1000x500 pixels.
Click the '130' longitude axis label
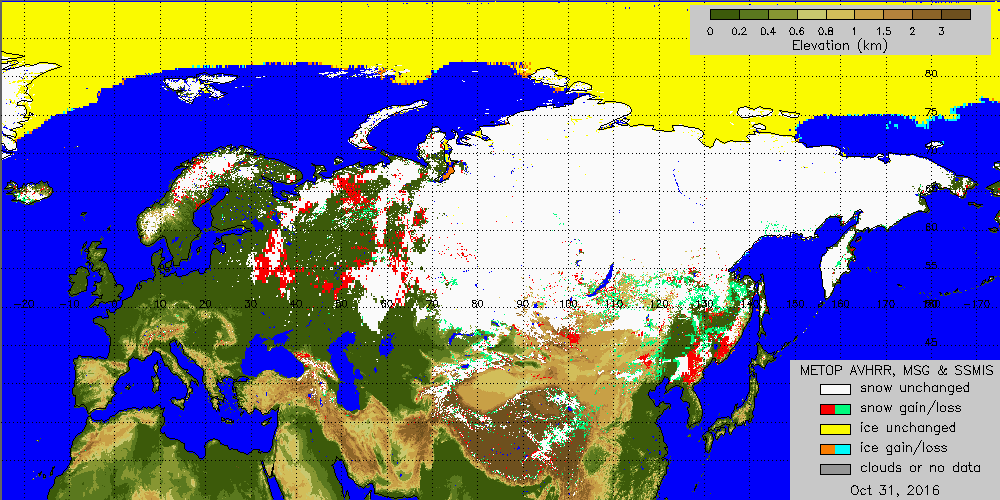tap(704, 304)
